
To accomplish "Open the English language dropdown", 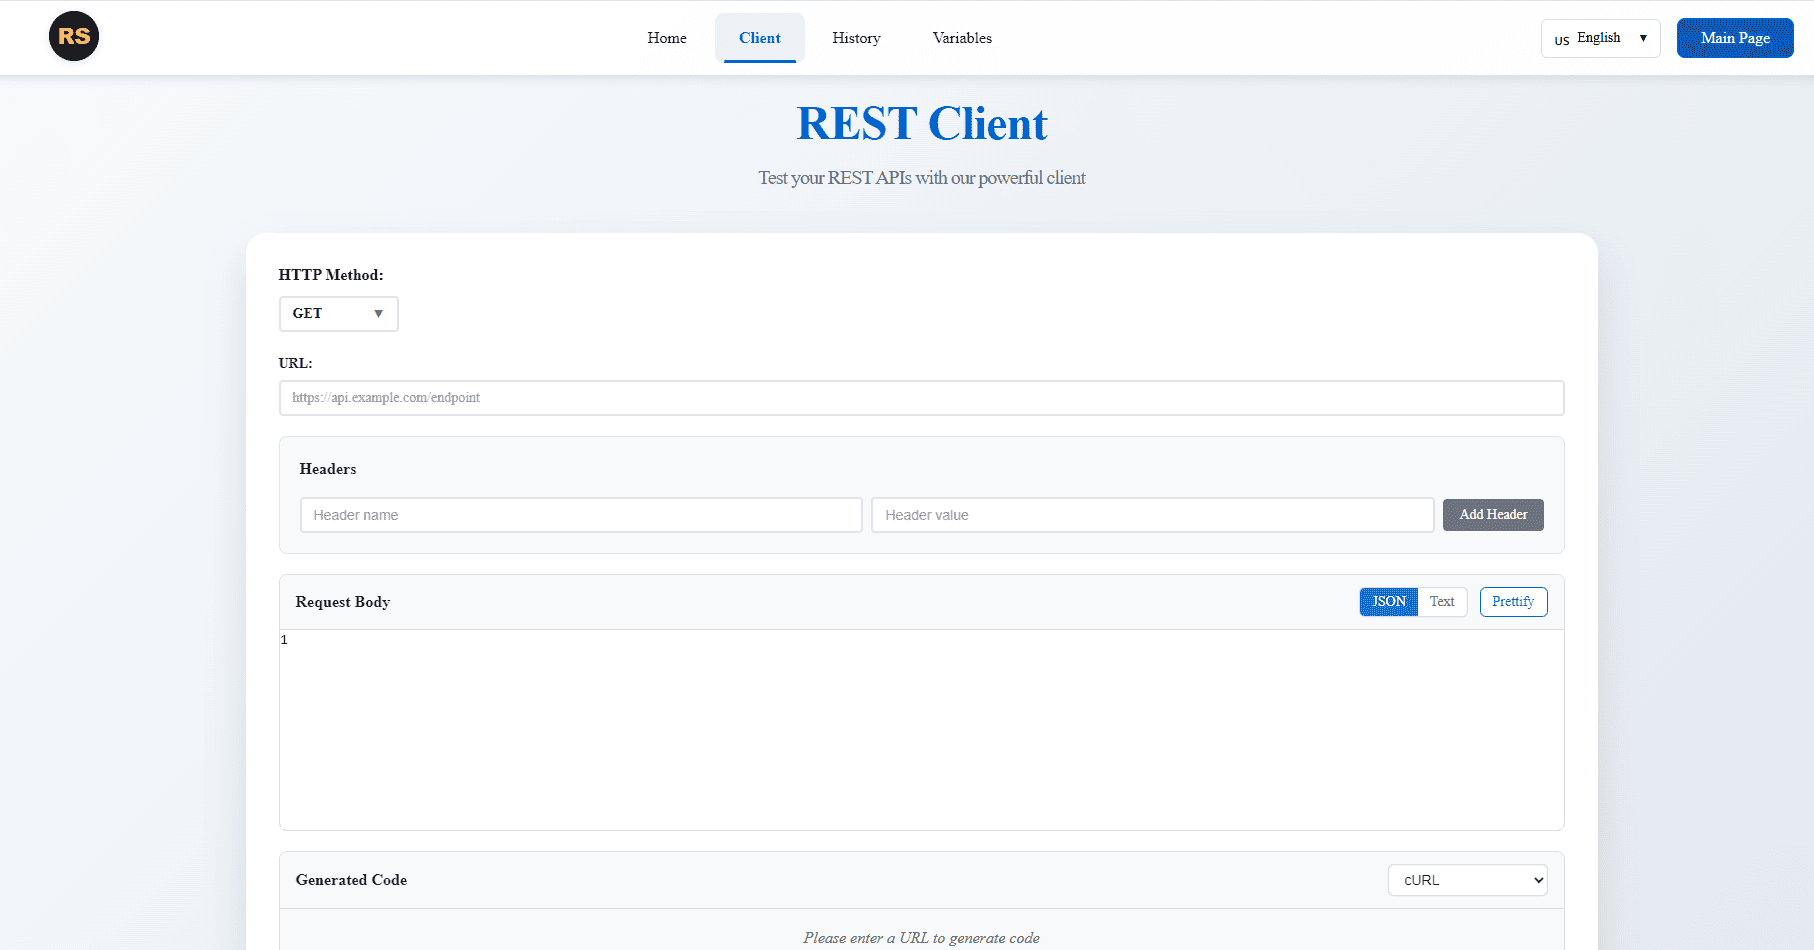I will 1600,38.
